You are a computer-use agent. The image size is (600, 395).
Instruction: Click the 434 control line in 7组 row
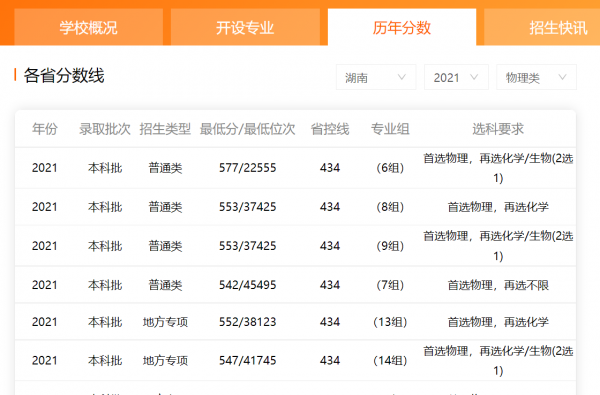[x=330, y=285]
